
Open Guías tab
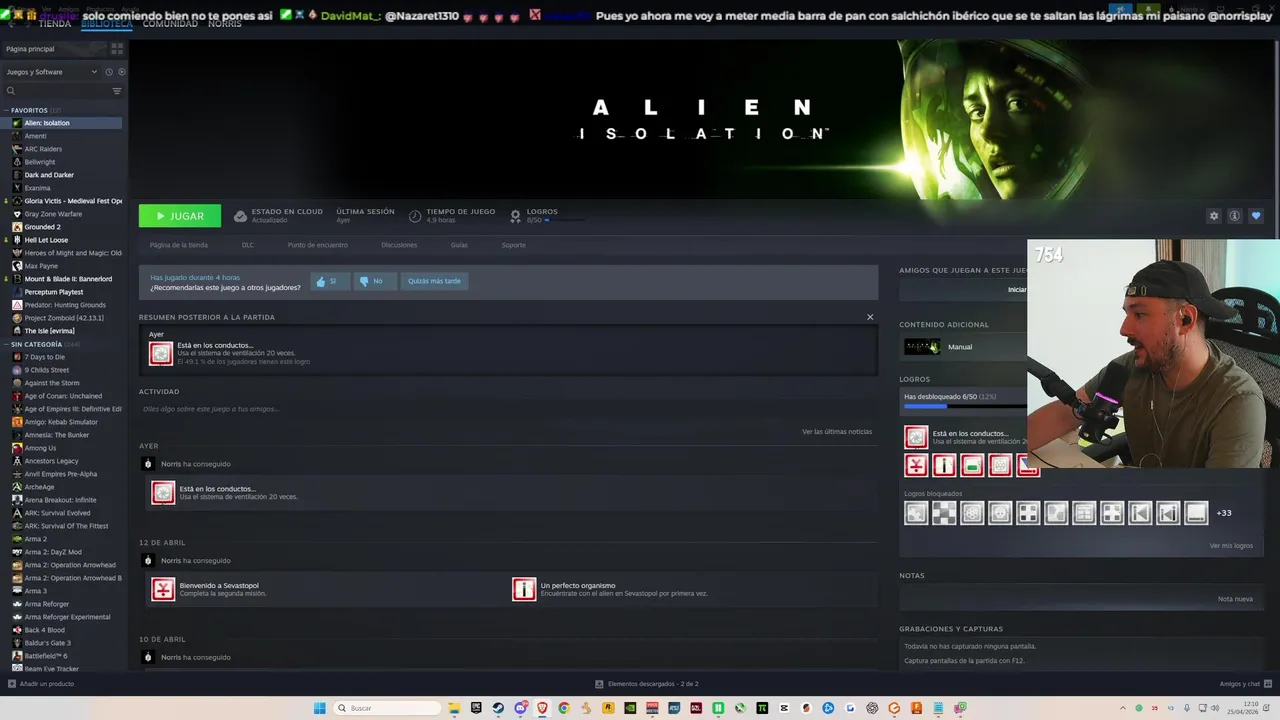coord(459,245)
